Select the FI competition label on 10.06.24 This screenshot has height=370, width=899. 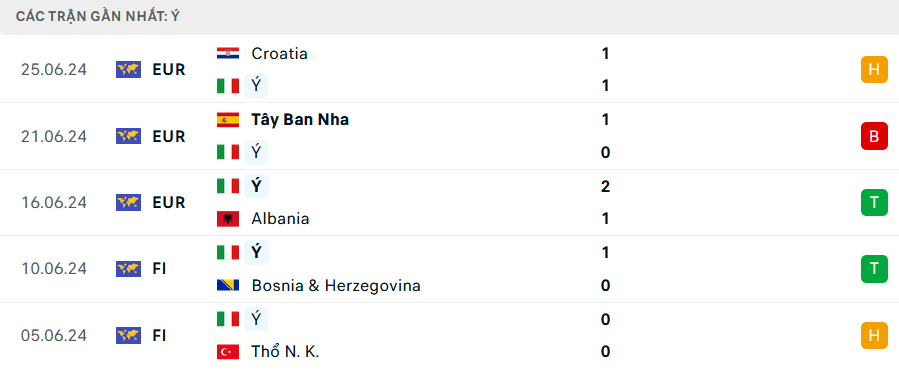159,268
